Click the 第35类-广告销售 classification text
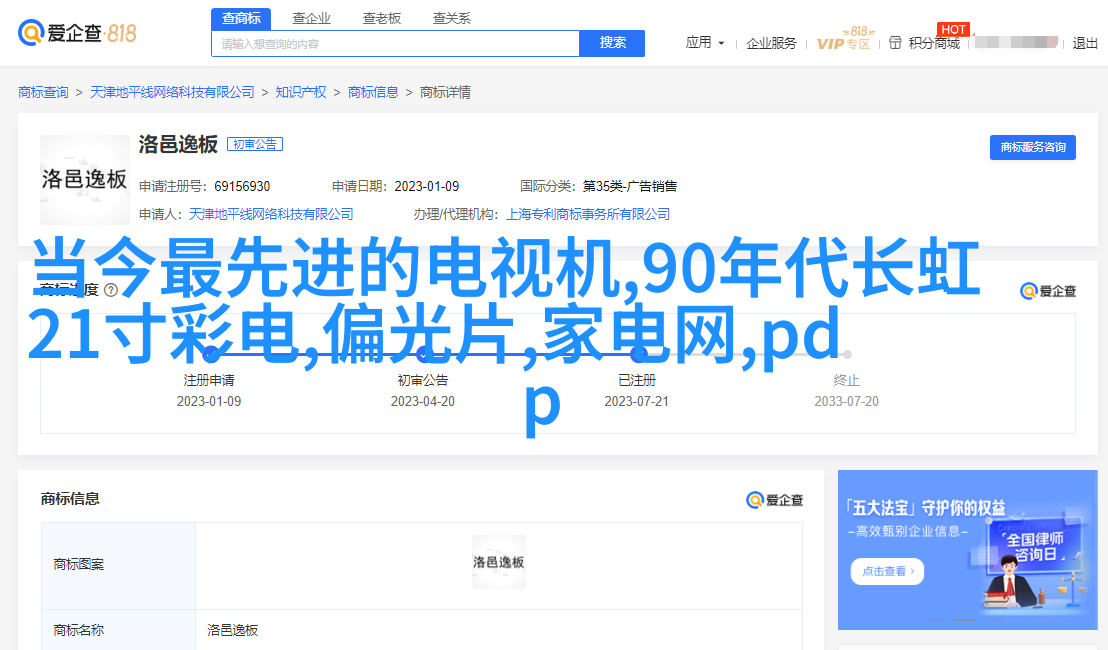This screenshot has width=1108, height=650. pos(630,187)
